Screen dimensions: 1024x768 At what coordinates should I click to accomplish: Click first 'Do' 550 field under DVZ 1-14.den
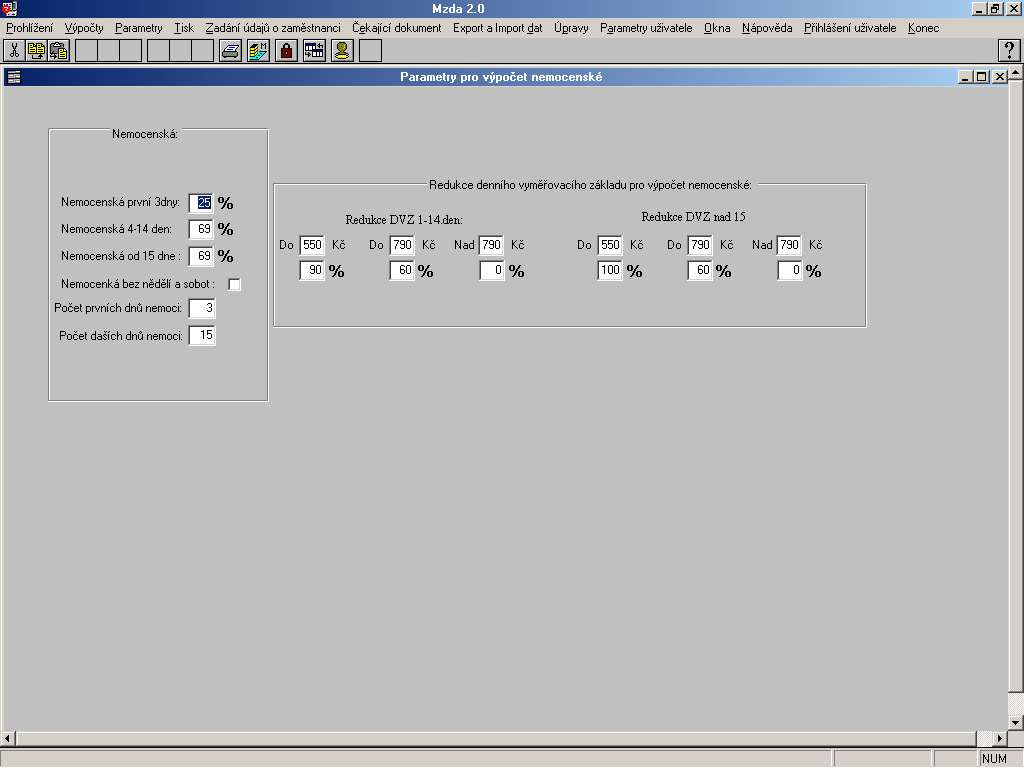[312, 245]
